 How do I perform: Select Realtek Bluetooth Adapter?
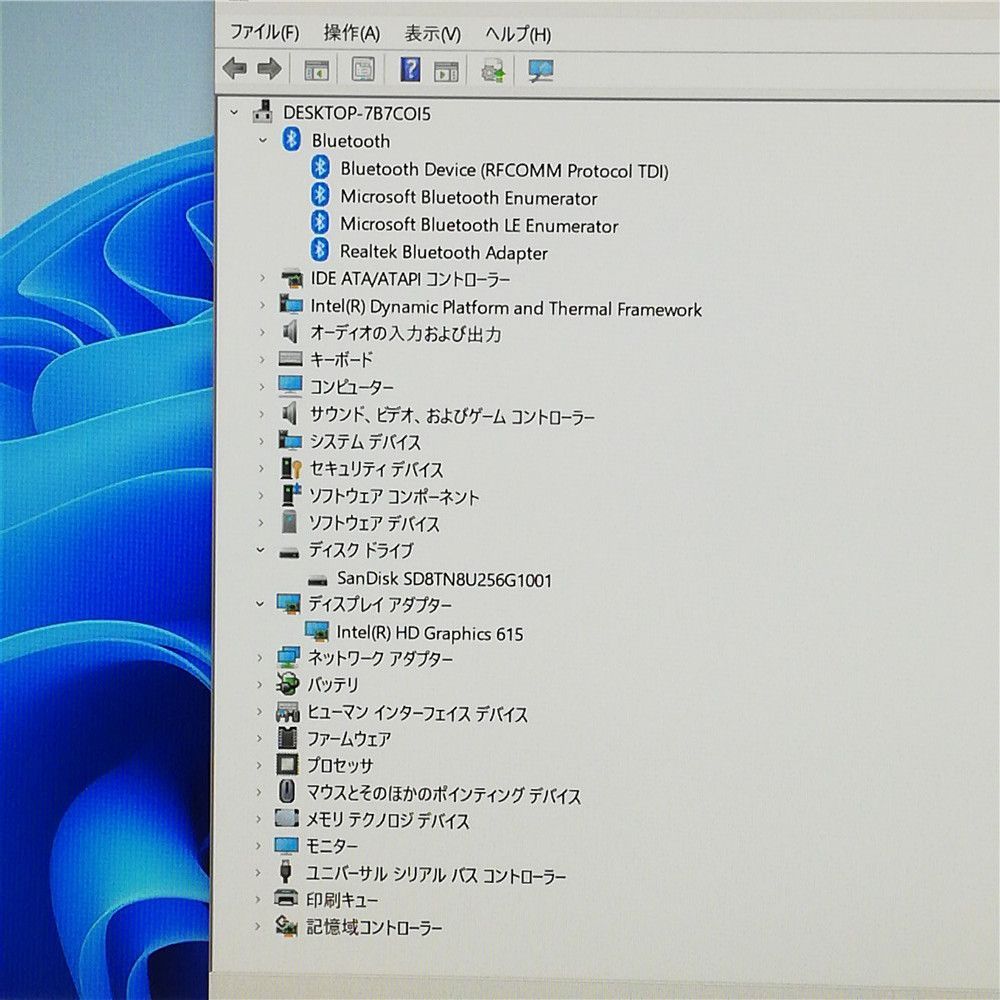443,252
